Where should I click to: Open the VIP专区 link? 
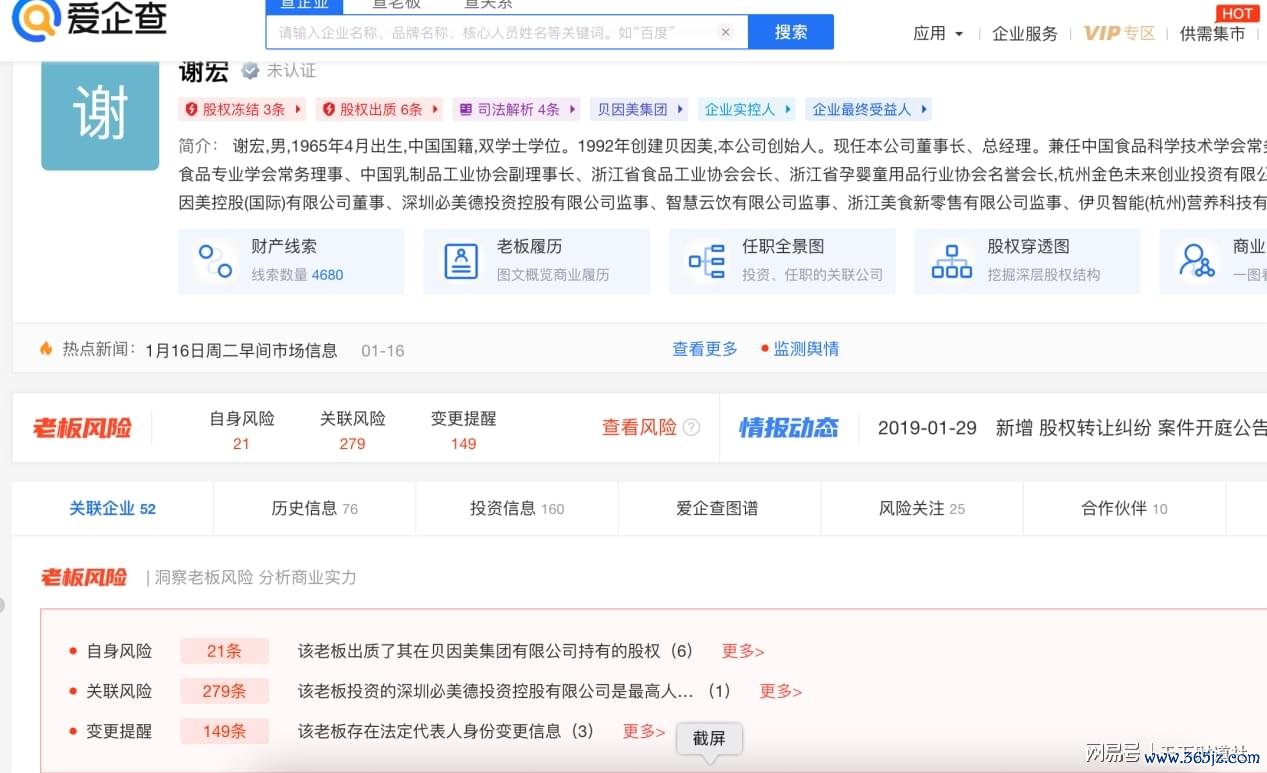point(1119,33)
